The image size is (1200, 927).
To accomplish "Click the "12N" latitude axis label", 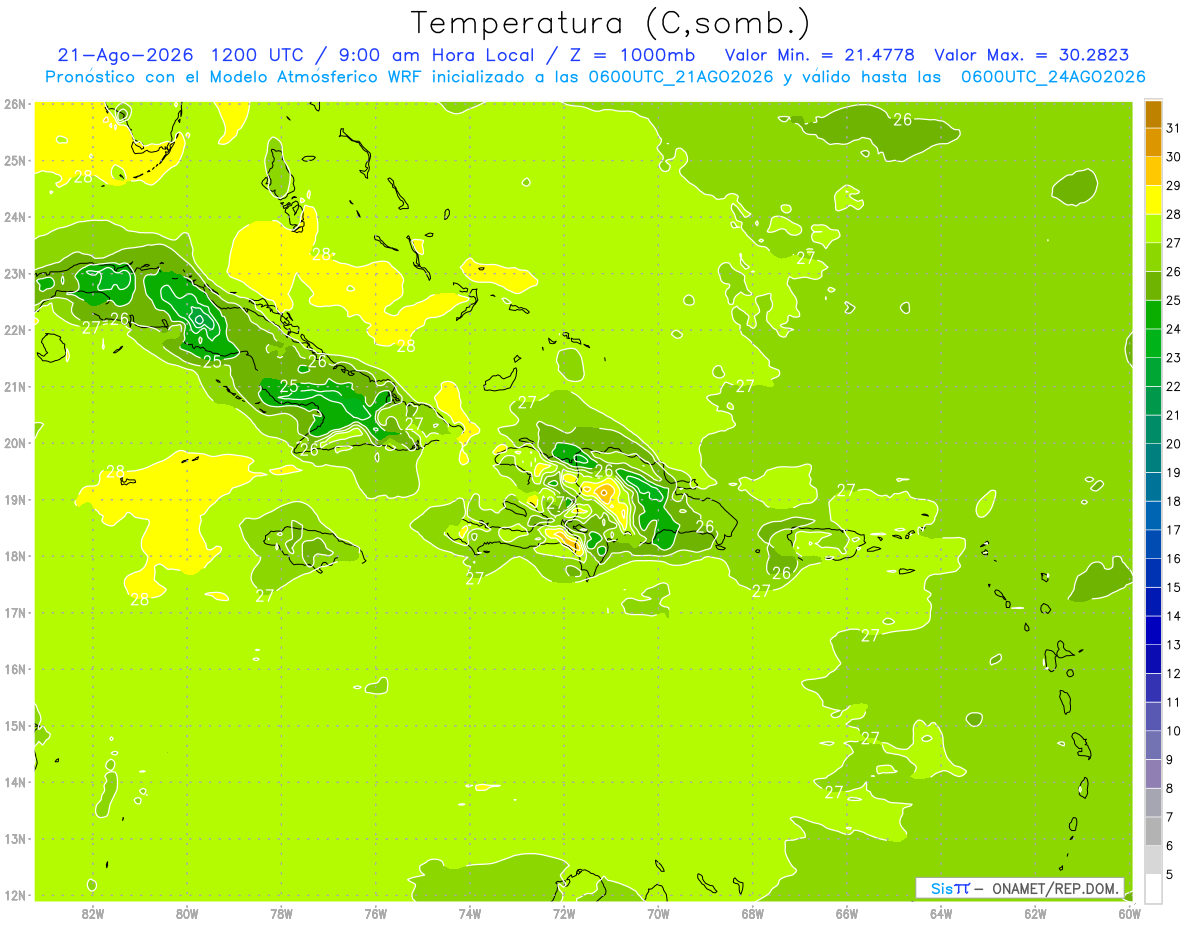I will (15, 895).
